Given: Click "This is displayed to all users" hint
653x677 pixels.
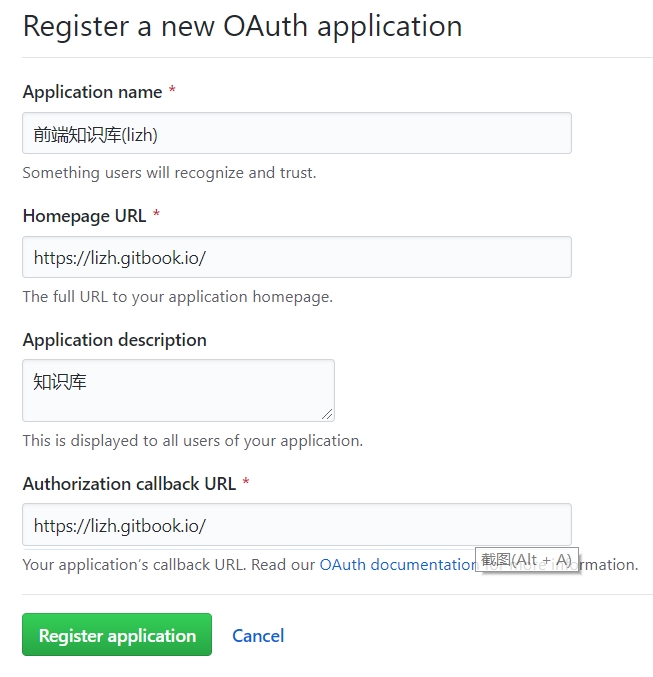Looking at the screenshot, I should (192, 441).
